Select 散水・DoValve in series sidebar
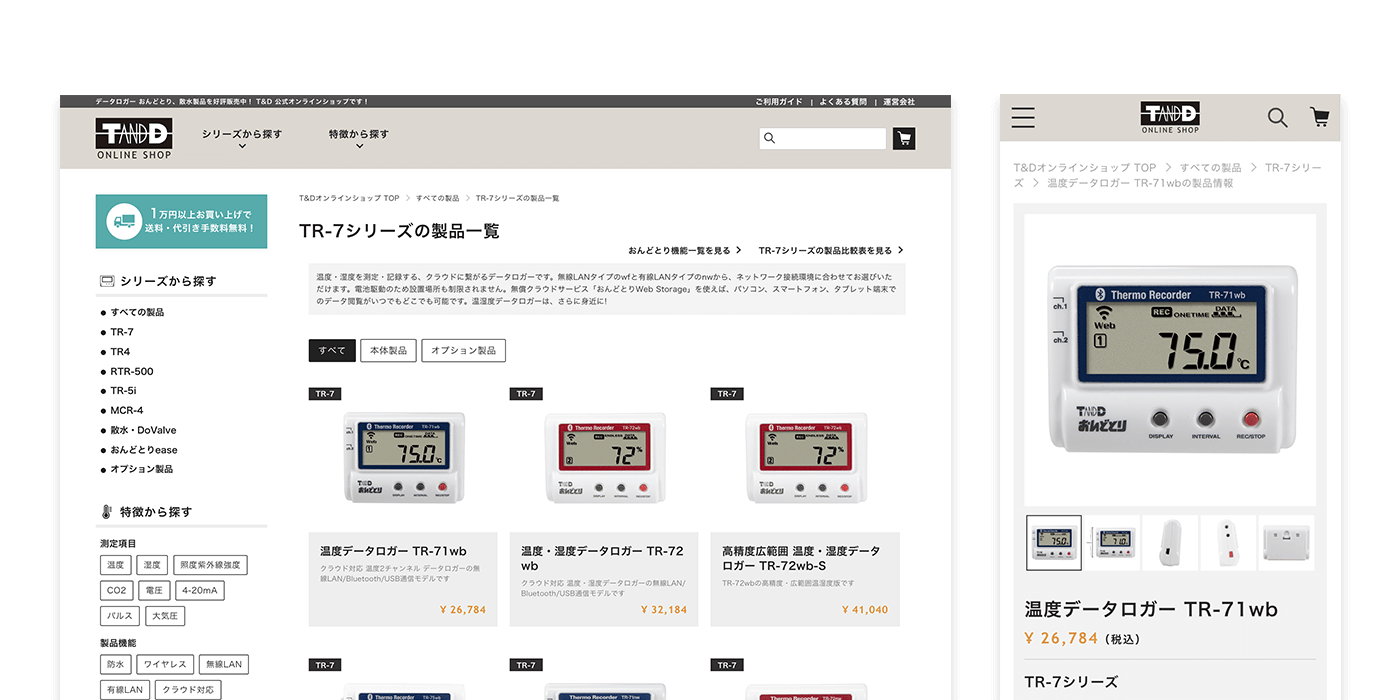Image resolution: width=1400 pixels, height=700 pixels. tap(143, 430)
